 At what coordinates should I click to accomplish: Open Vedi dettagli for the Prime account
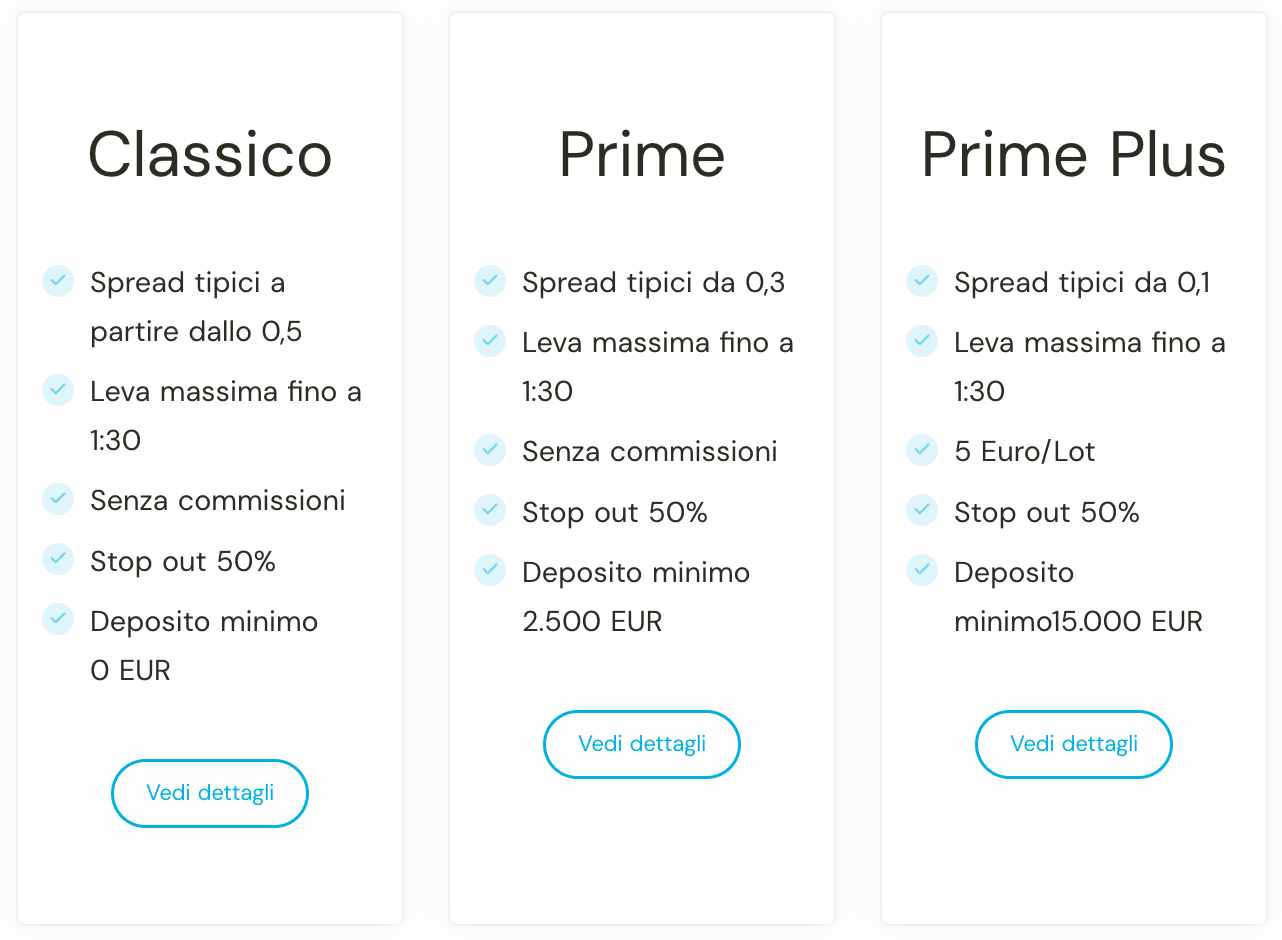click(x=642, y=744)
